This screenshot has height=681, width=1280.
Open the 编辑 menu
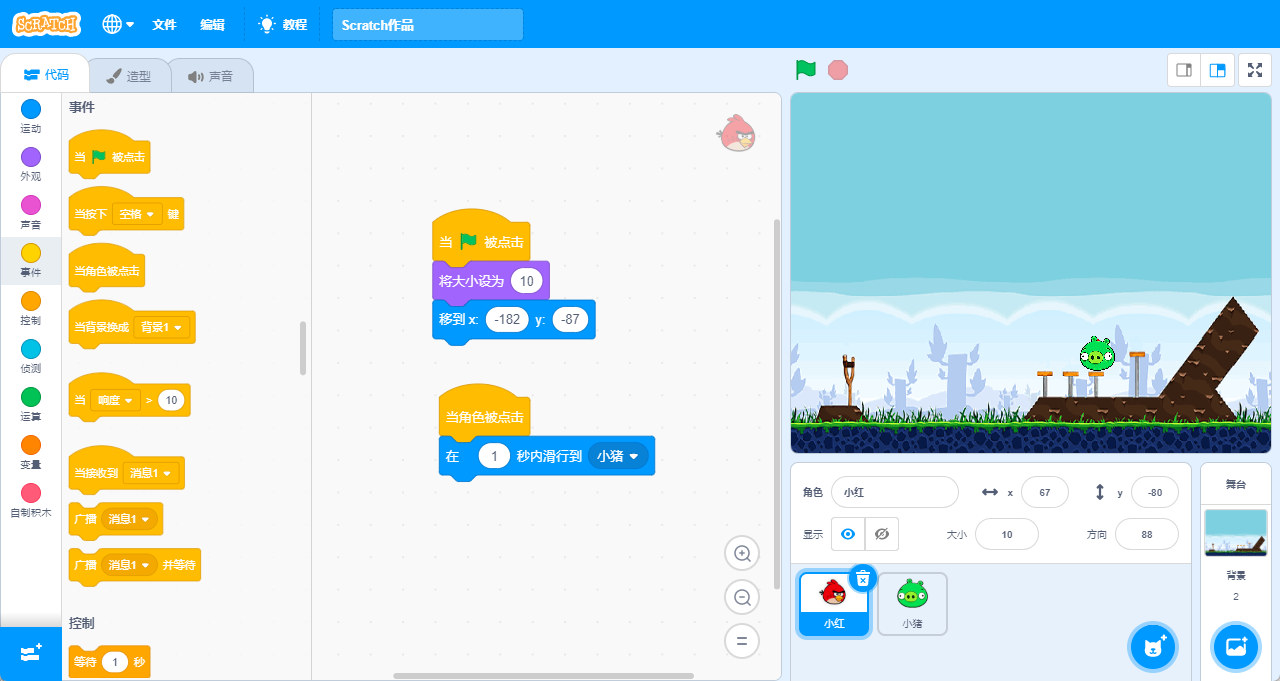tap(212, 25)
